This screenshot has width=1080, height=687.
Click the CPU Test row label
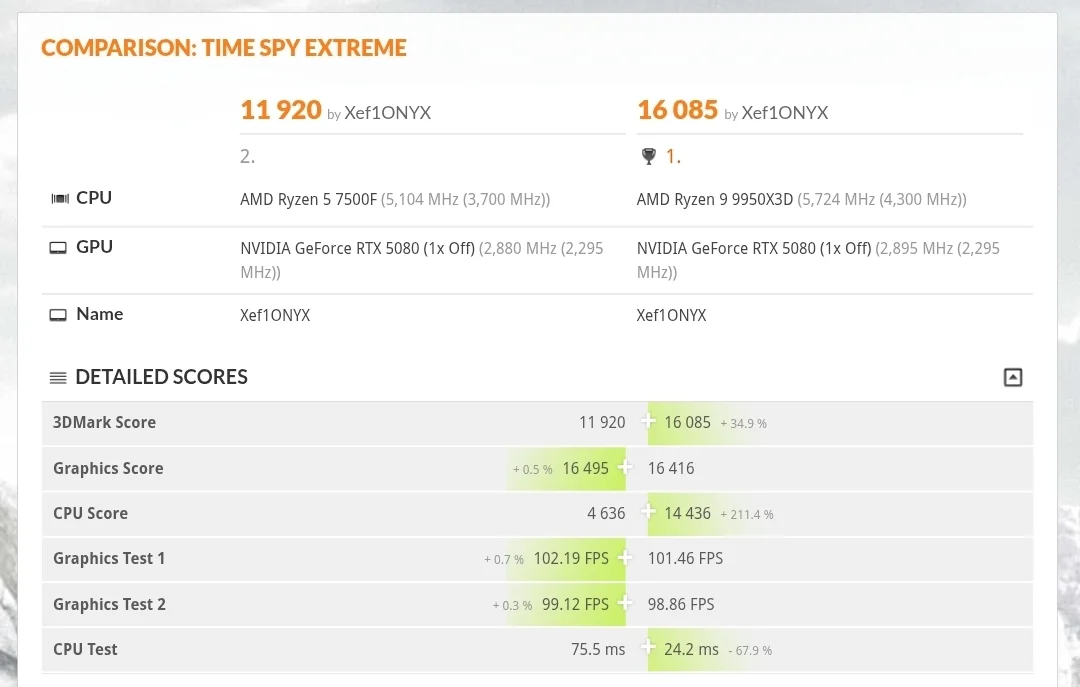click(85, 649)
